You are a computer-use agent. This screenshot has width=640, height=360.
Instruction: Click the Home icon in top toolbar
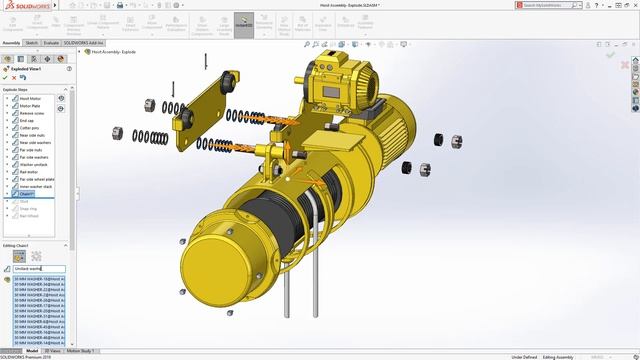point(73,5)
